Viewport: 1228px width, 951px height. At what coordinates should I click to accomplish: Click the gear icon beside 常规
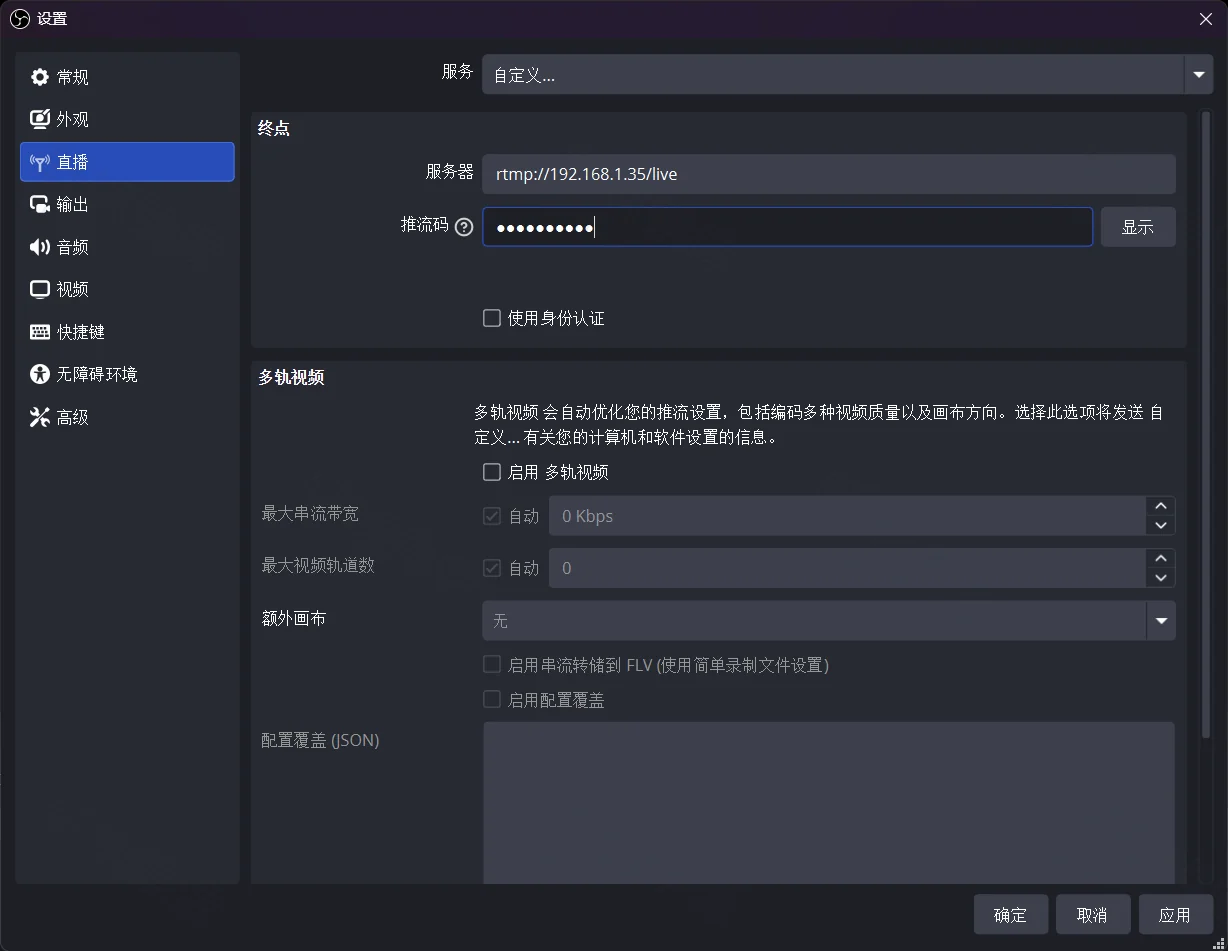pyautogui.click(x=40, y=77)
